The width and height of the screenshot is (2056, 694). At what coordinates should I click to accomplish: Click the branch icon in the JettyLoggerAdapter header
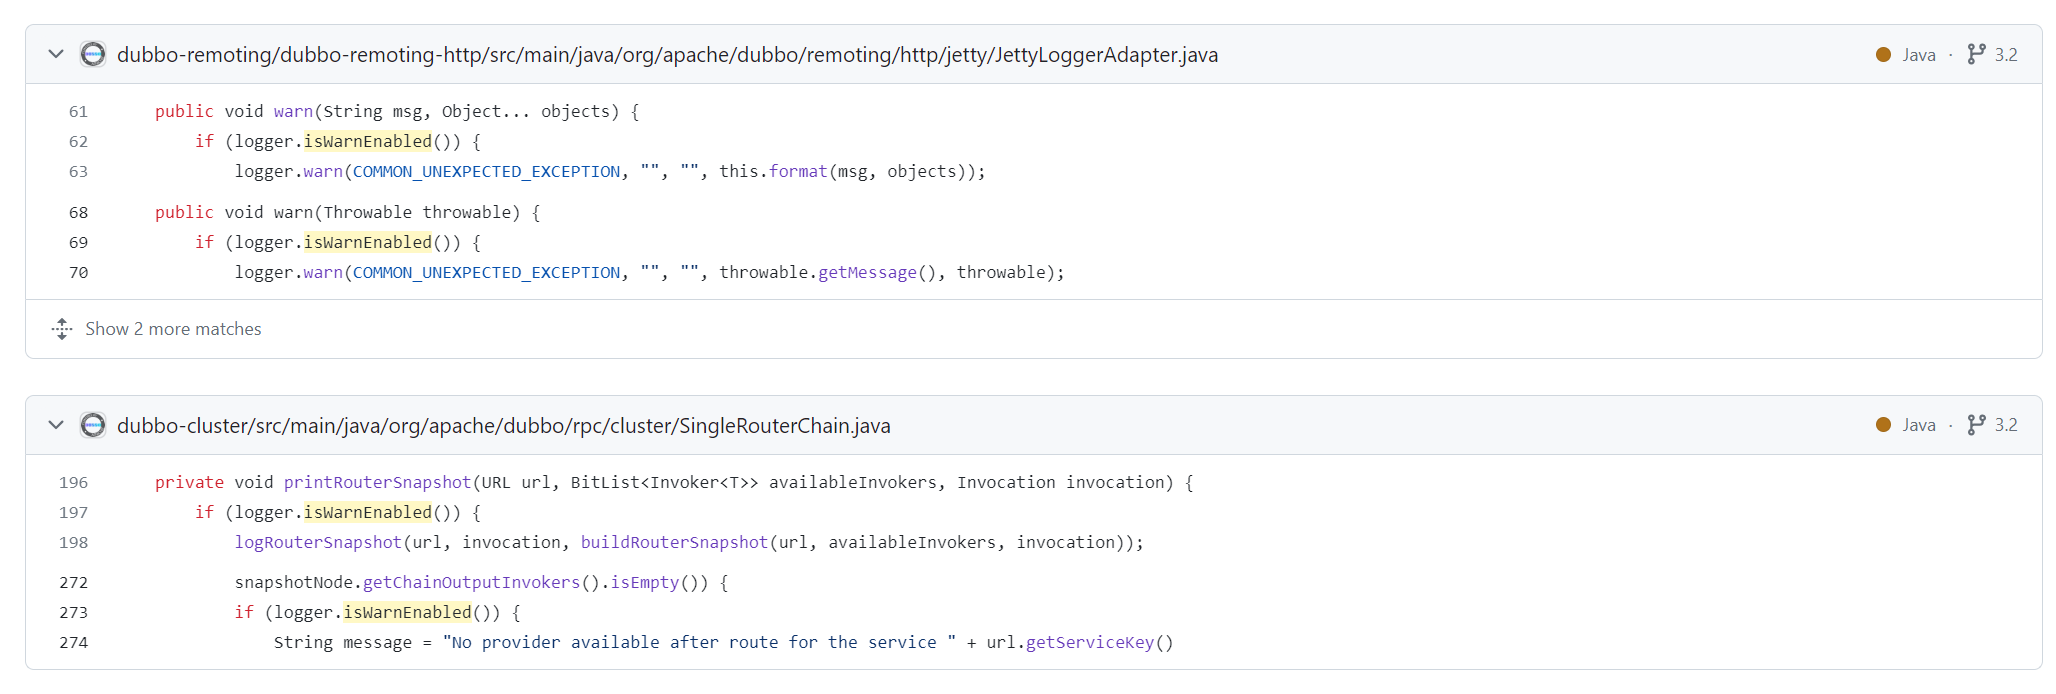tap(1976, 54)
